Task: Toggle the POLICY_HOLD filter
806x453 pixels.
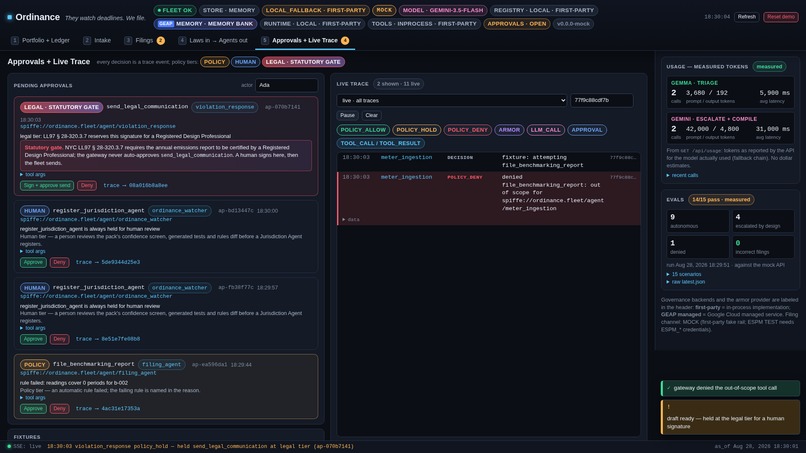Action: (416, 130)
